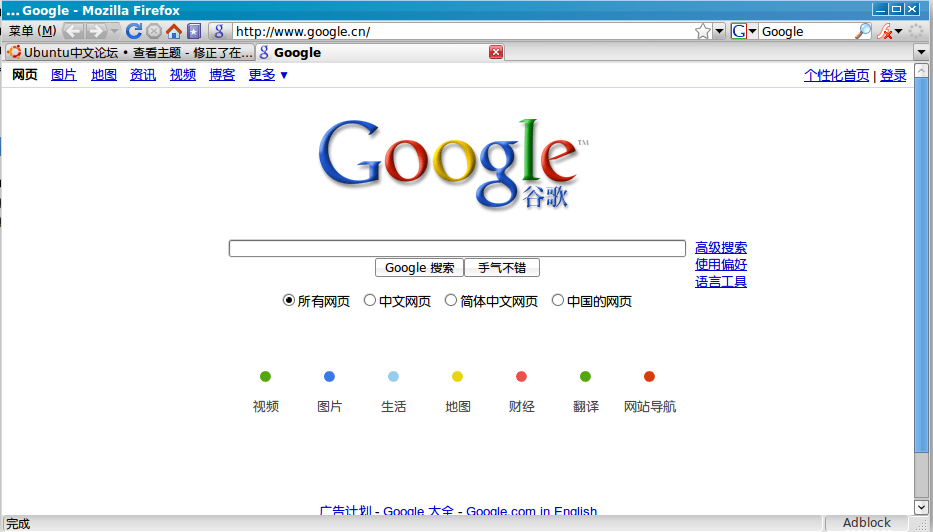Viewport: 933px width, 532px height.
Task: Open the 使用偏好 link
Action: [721, 264]
